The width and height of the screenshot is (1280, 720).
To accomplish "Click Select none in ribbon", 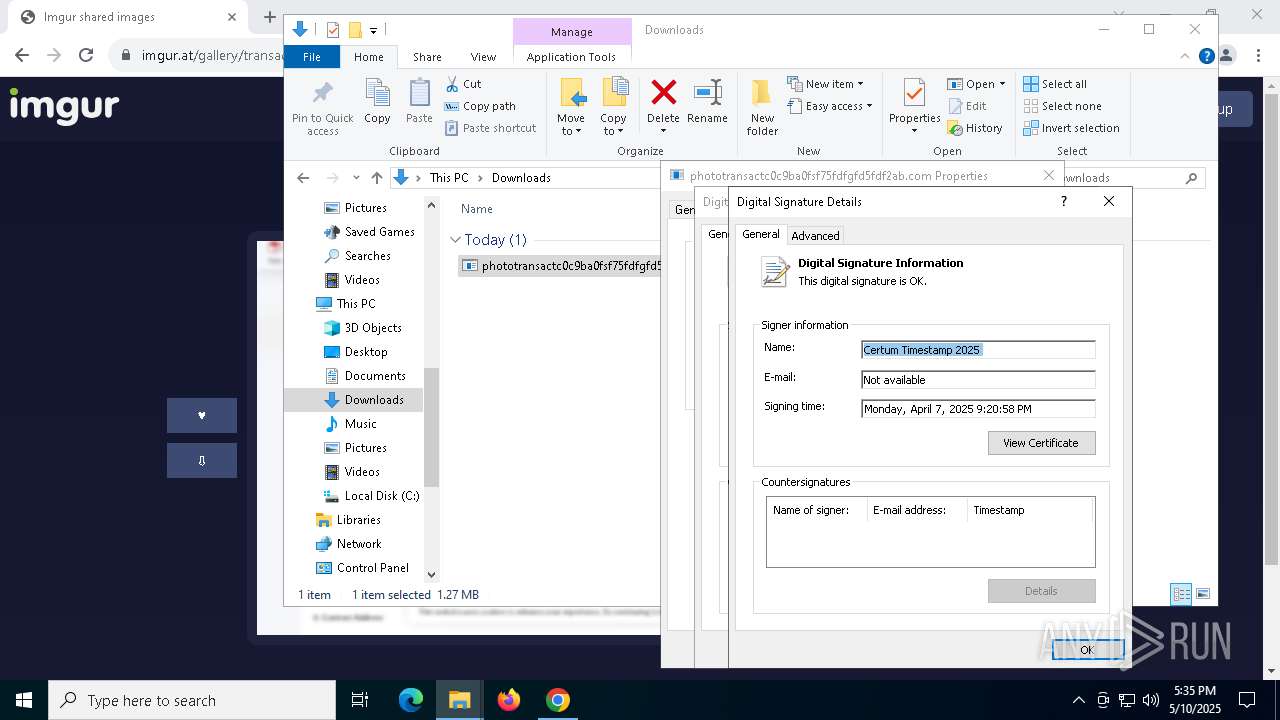I will pos(1062,106).
